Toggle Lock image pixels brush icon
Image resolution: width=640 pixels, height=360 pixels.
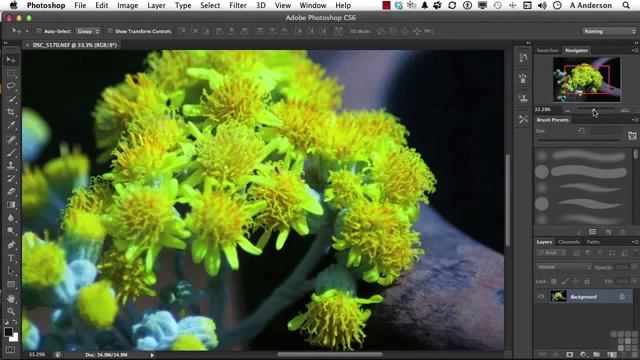click(565, 281)
